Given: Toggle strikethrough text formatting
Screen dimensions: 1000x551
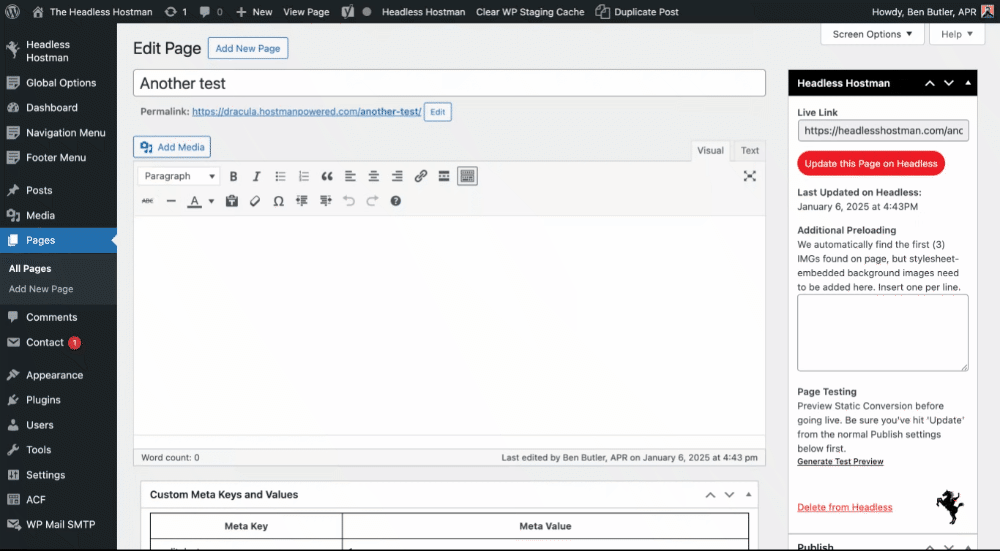Looking at the screenshot, I should pyautogui.click(x=148, y=201).
